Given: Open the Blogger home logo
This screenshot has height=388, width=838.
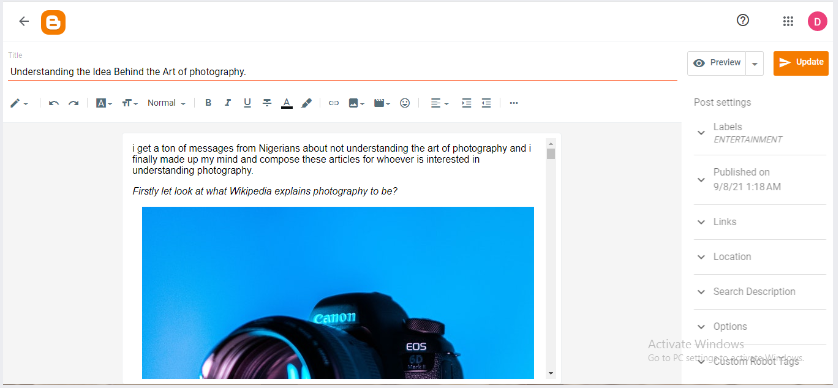Looking at the screenshot, I should click(53, 22).
